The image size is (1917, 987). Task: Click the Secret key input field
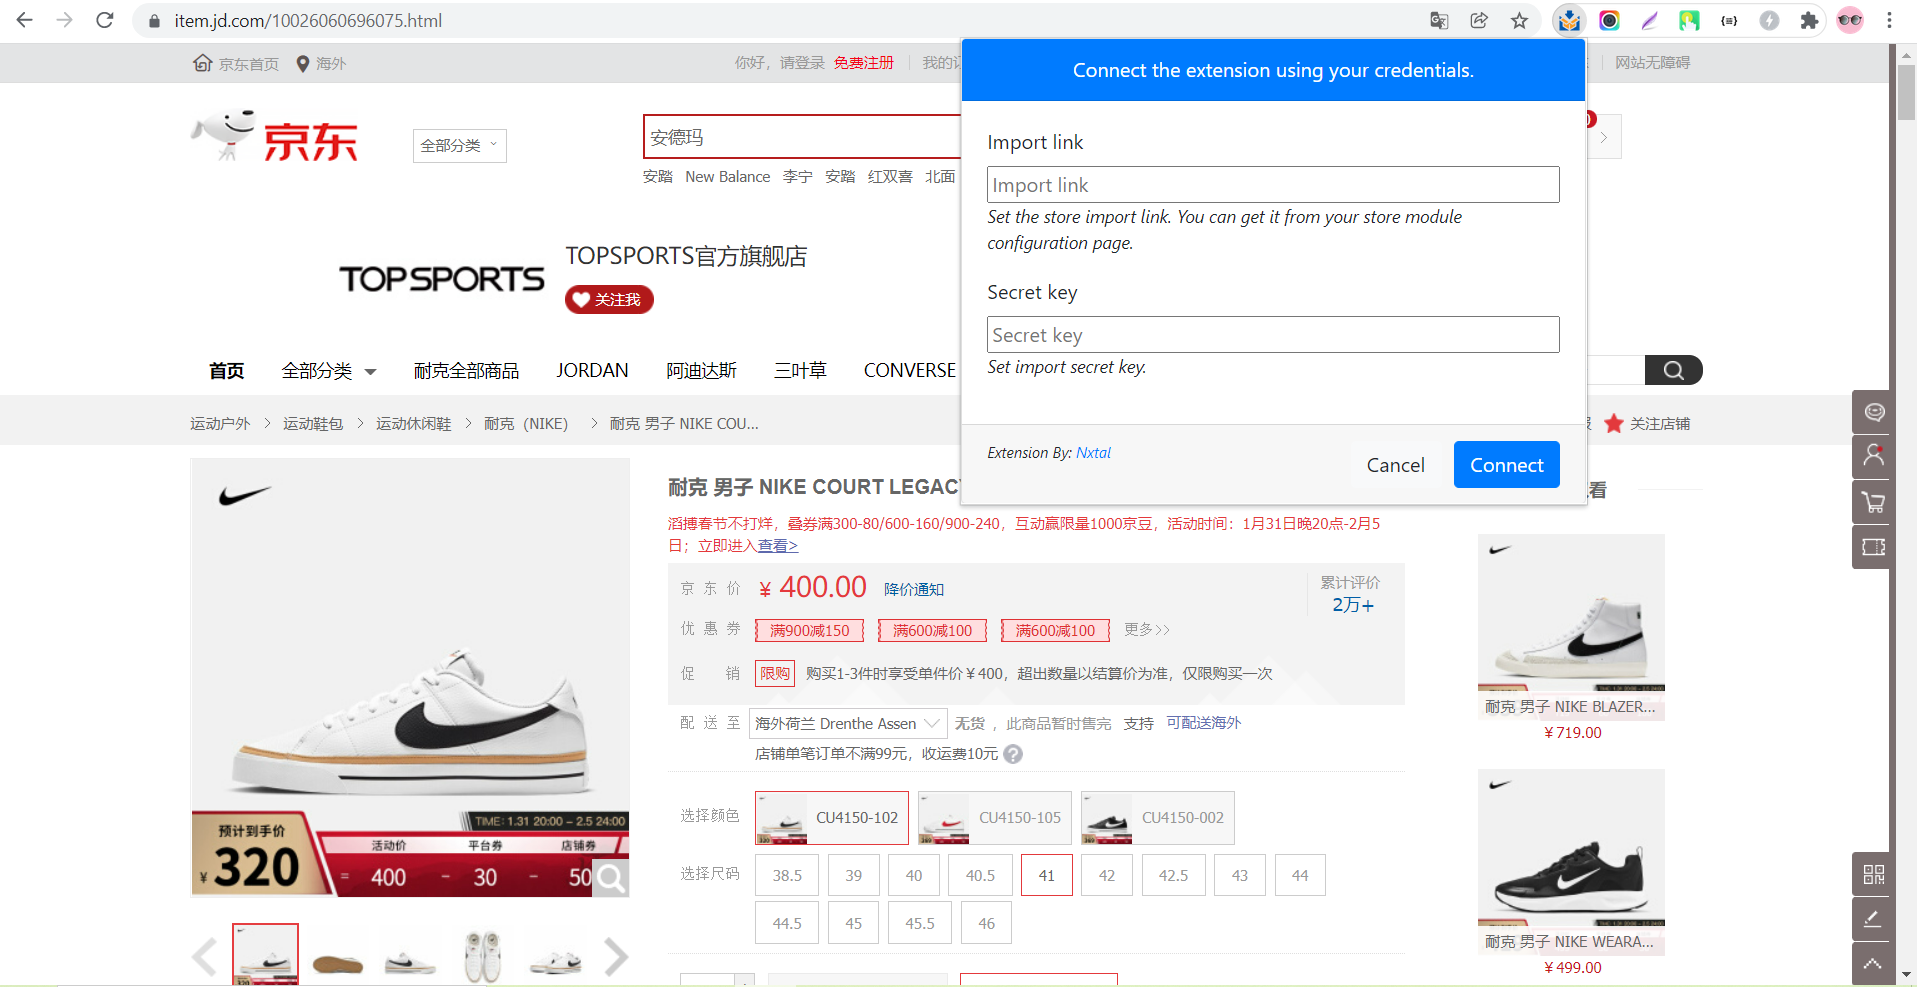point(1273,335)
